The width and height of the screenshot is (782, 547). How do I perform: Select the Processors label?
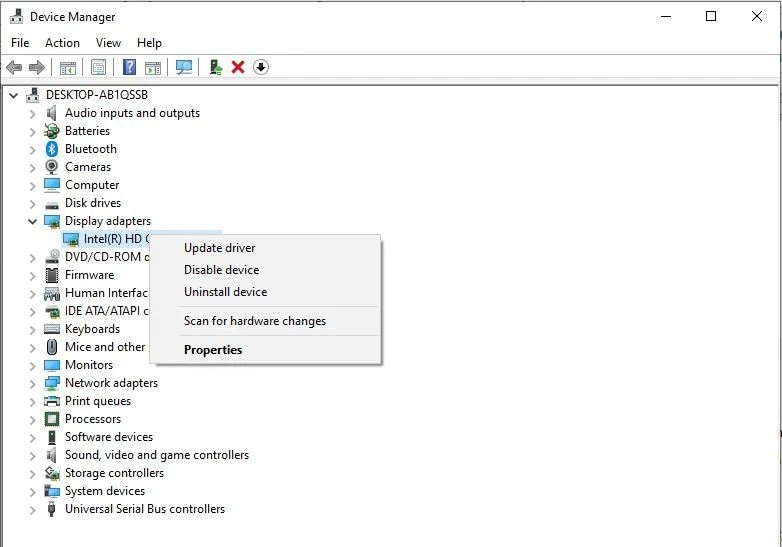[93, 419]
